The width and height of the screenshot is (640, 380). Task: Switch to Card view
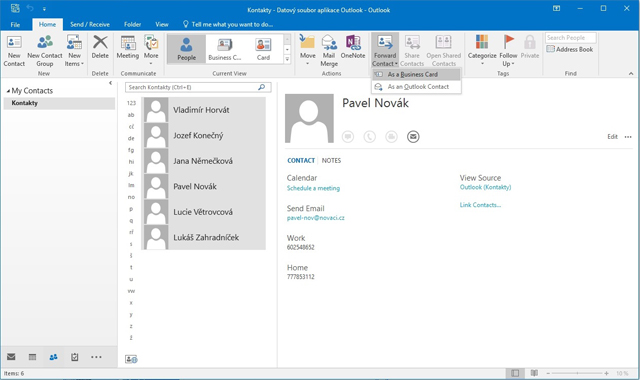click(x=263, y=49)
